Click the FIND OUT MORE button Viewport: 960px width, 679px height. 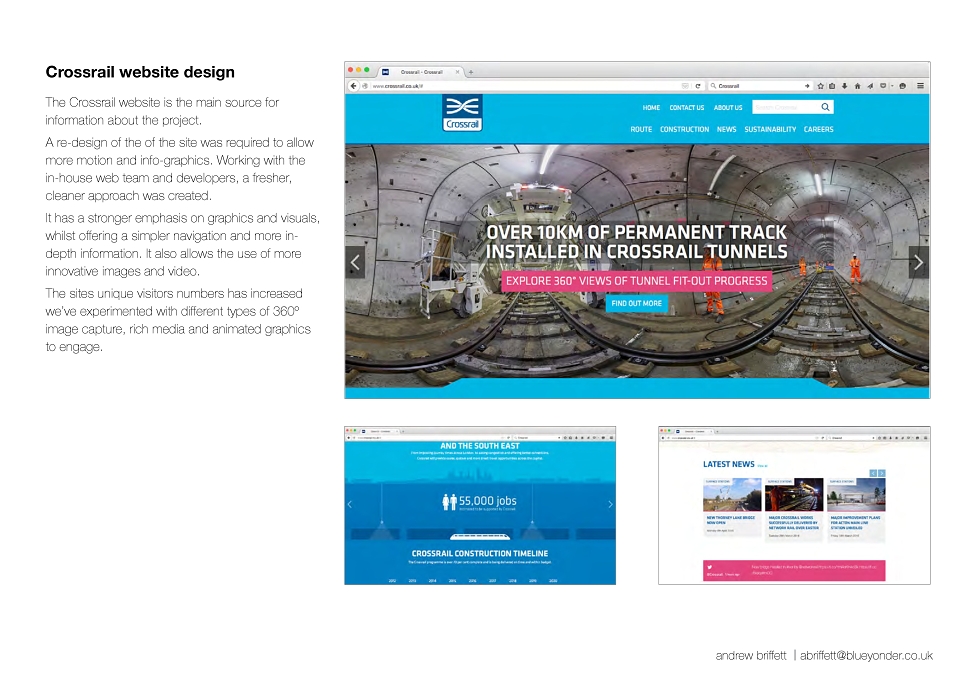point(637,303)
